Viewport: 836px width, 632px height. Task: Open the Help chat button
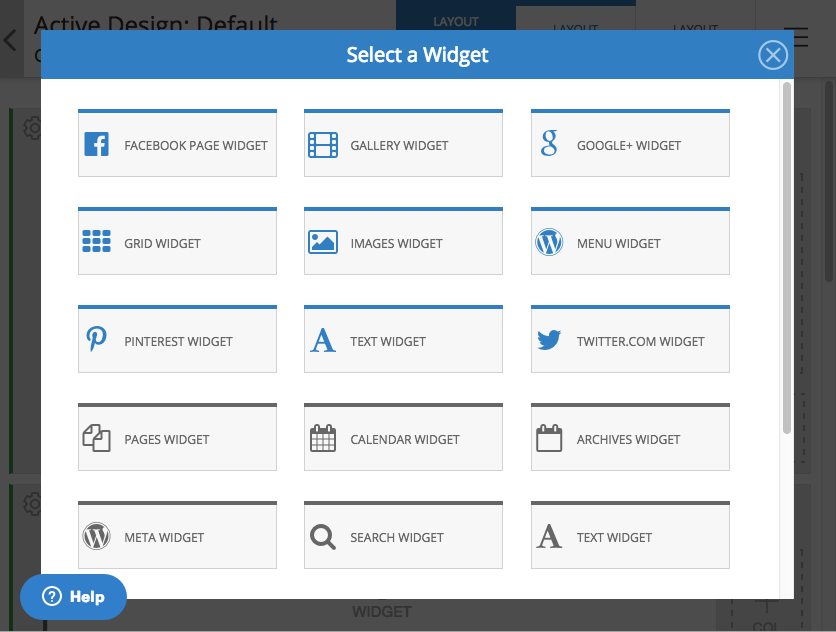pos(74,597)
